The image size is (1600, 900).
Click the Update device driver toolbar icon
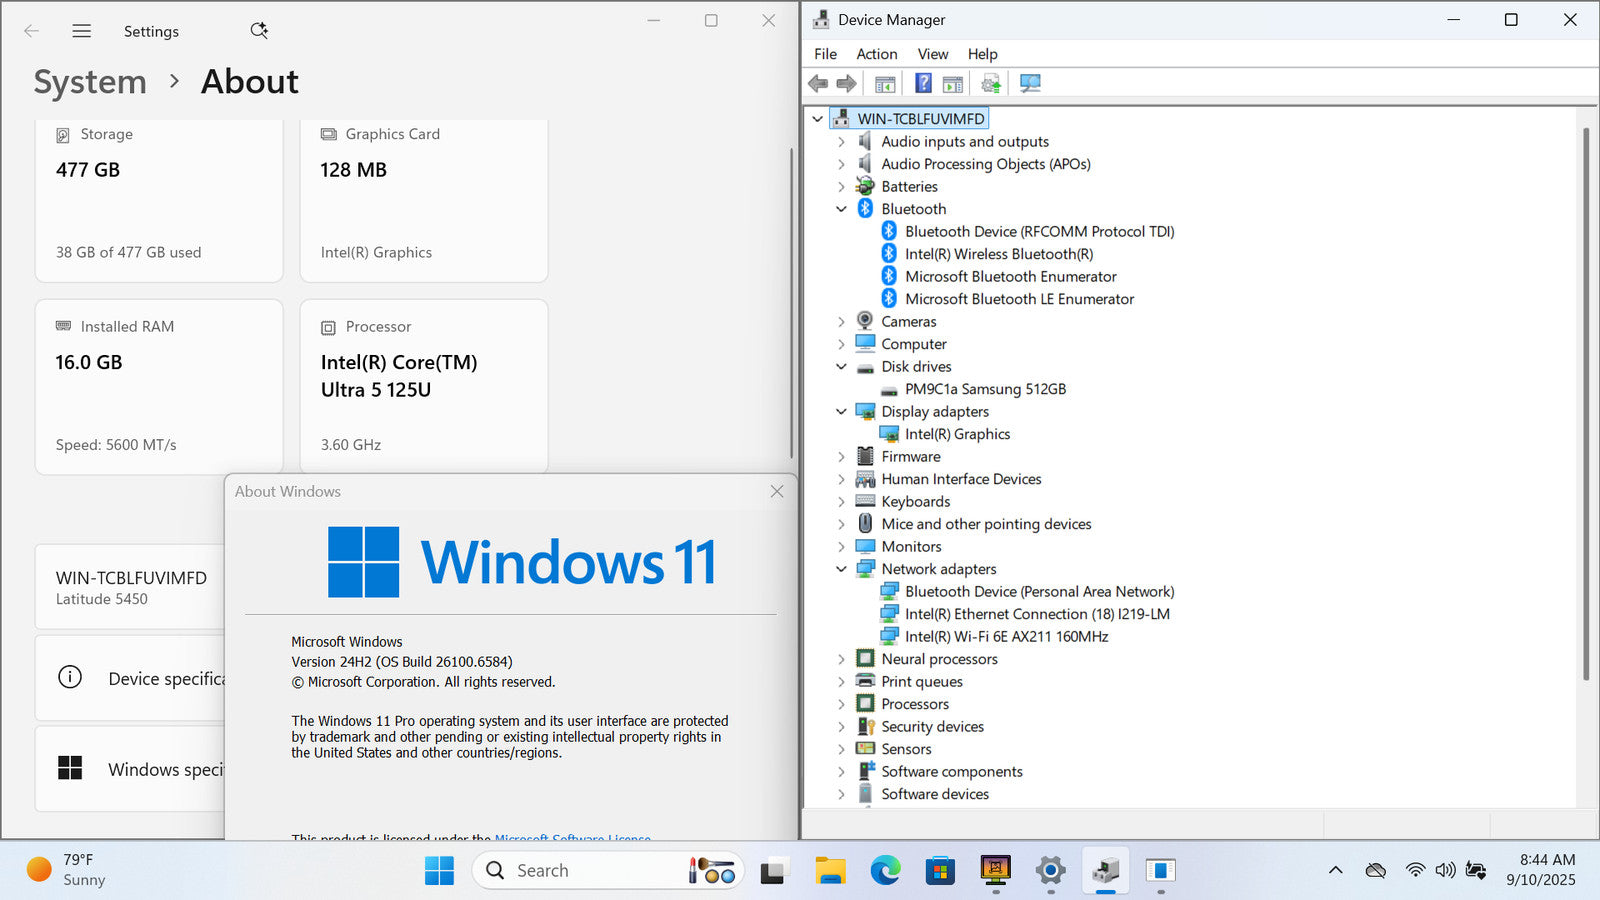coord(990,83)
